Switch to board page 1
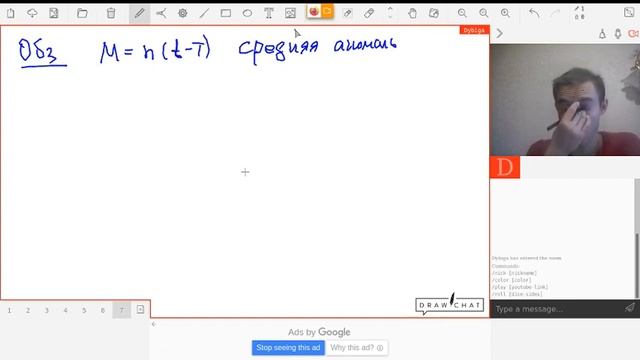The image size is (640, 360). coord(9,310)
